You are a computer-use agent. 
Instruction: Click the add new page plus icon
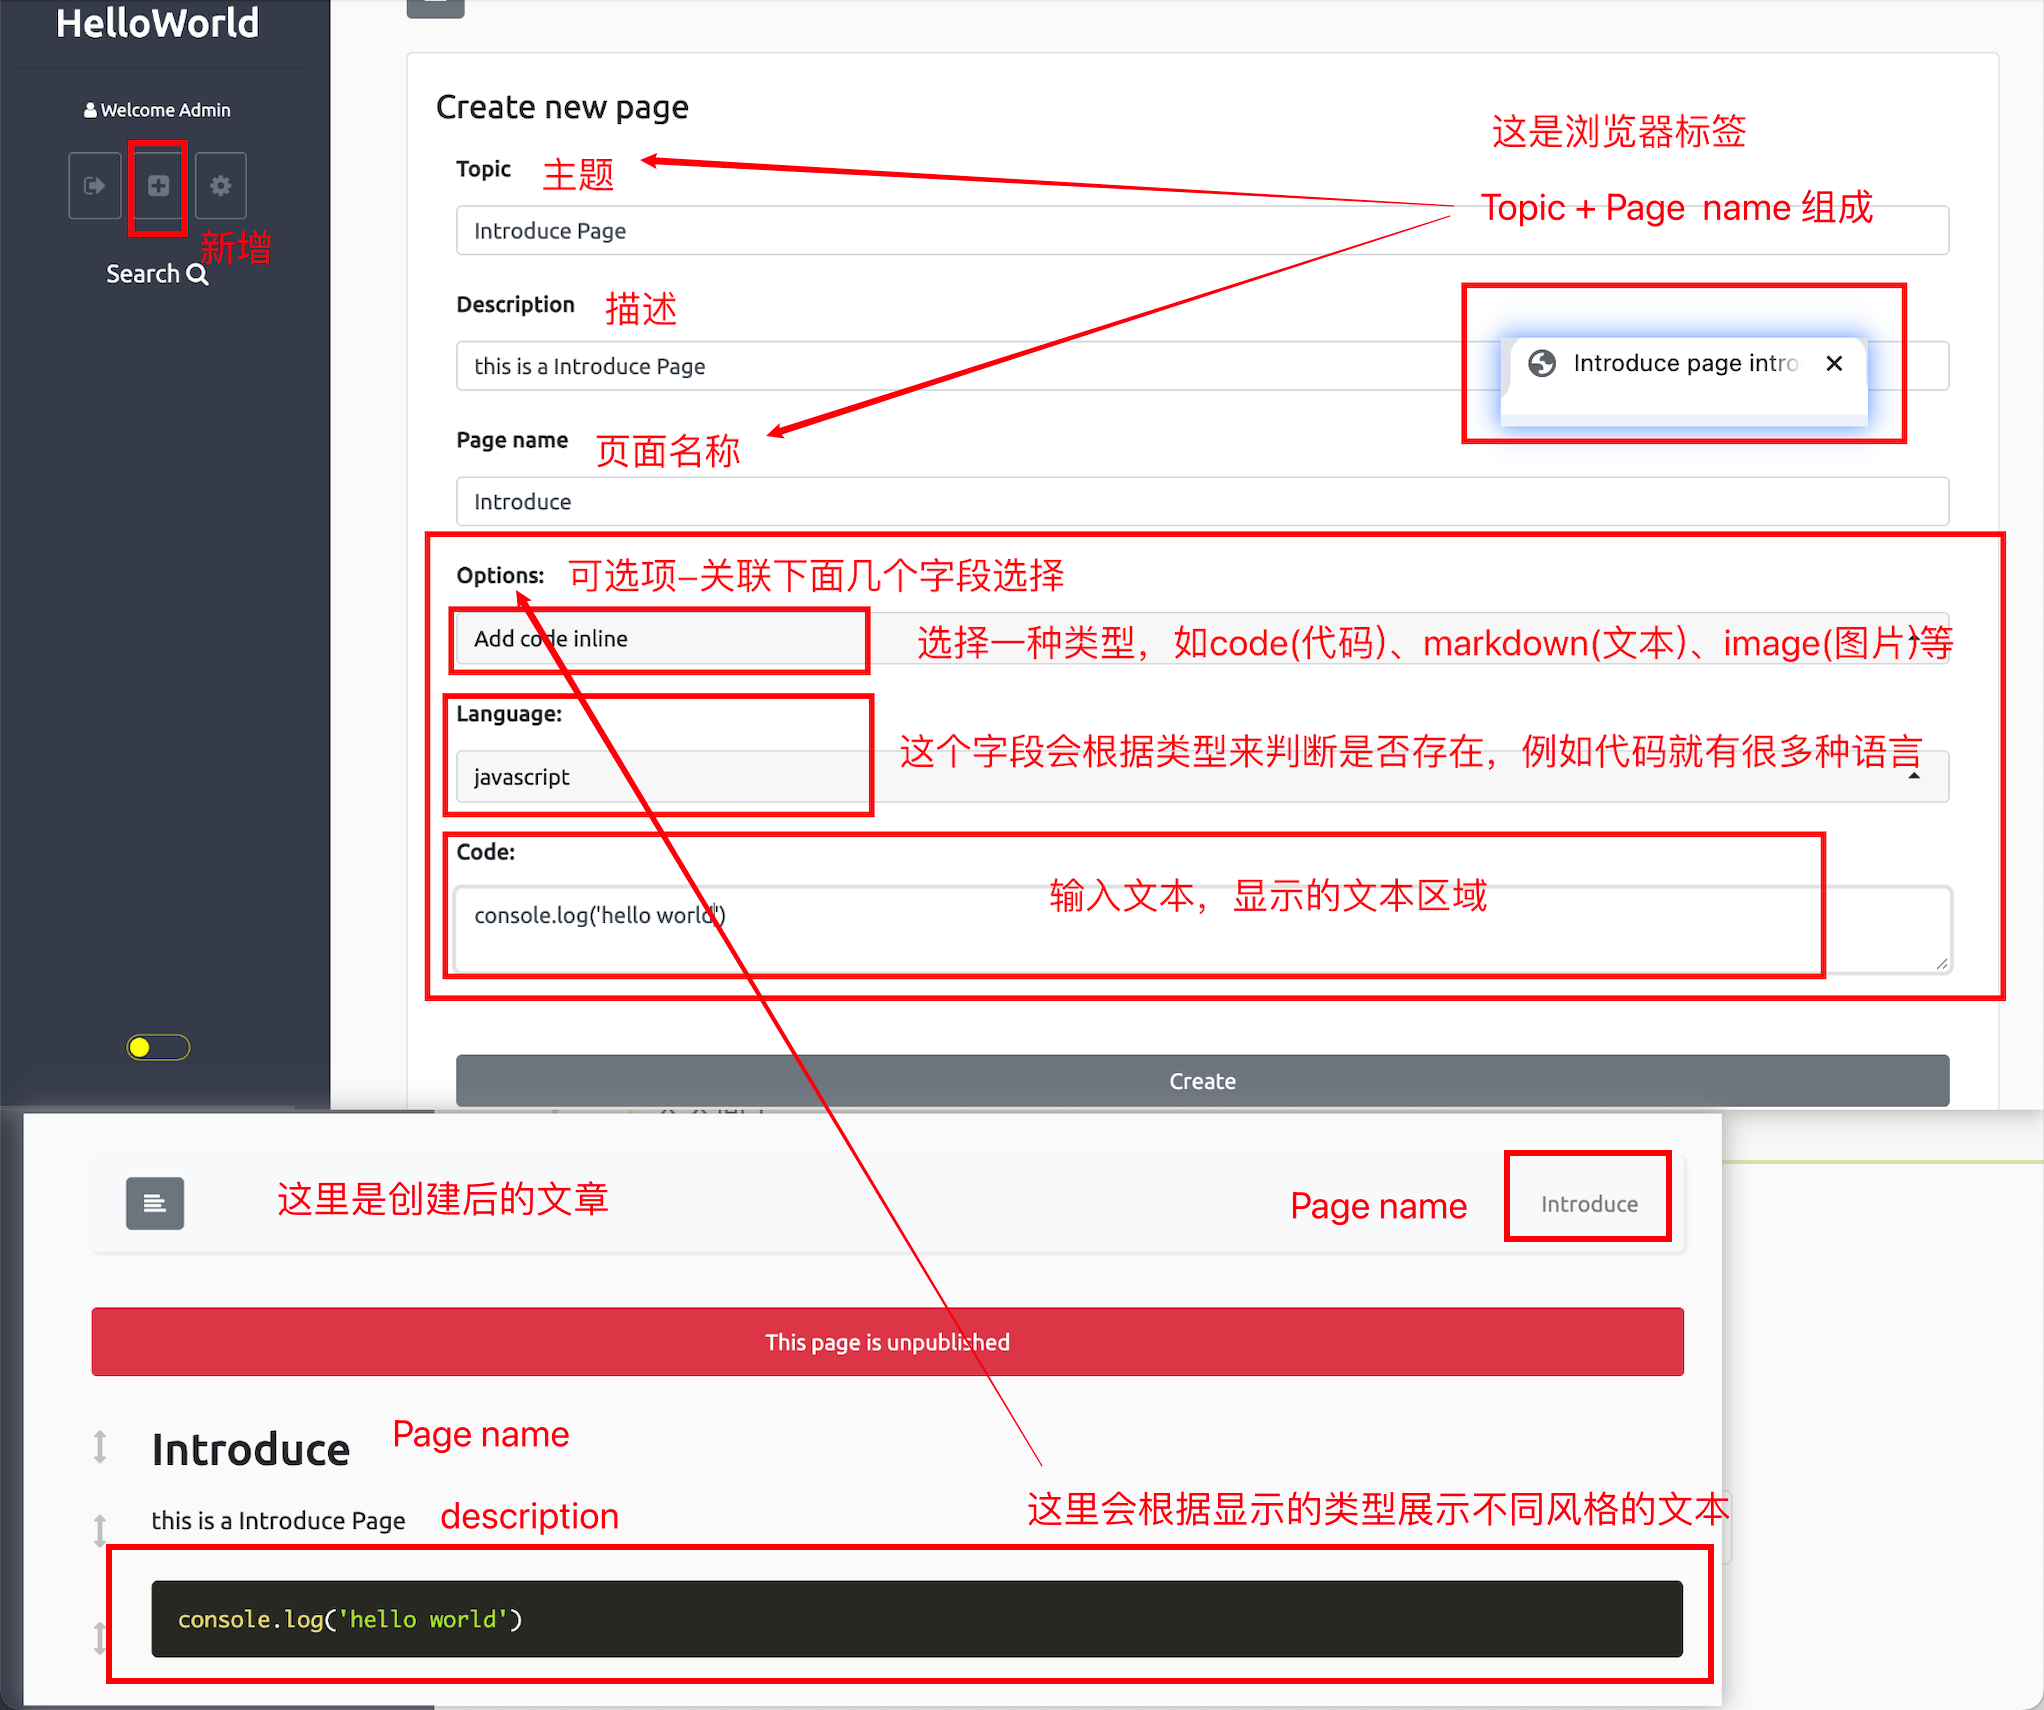point(158,186)
